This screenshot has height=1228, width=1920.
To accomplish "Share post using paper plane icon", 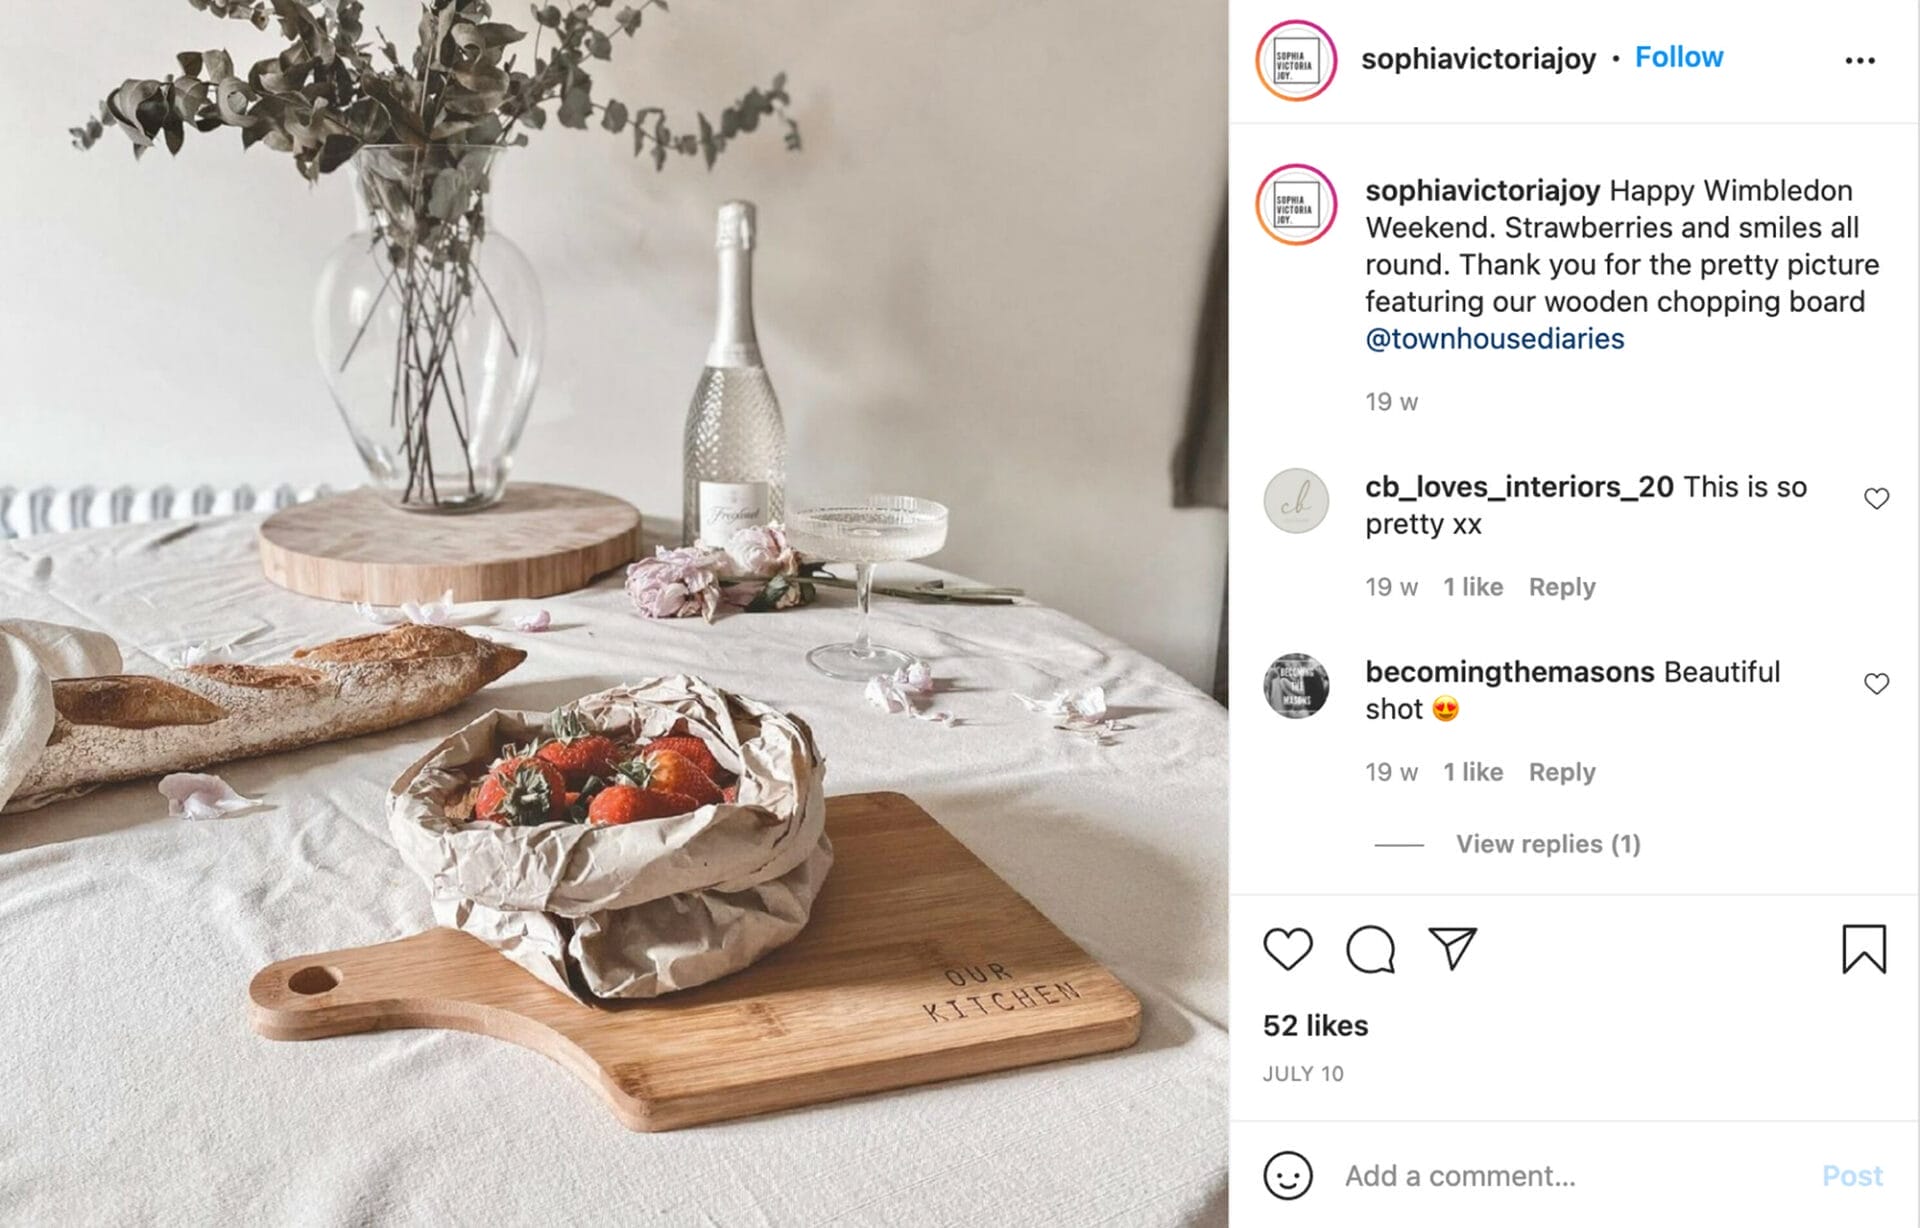I will (x=1452, y=947).
